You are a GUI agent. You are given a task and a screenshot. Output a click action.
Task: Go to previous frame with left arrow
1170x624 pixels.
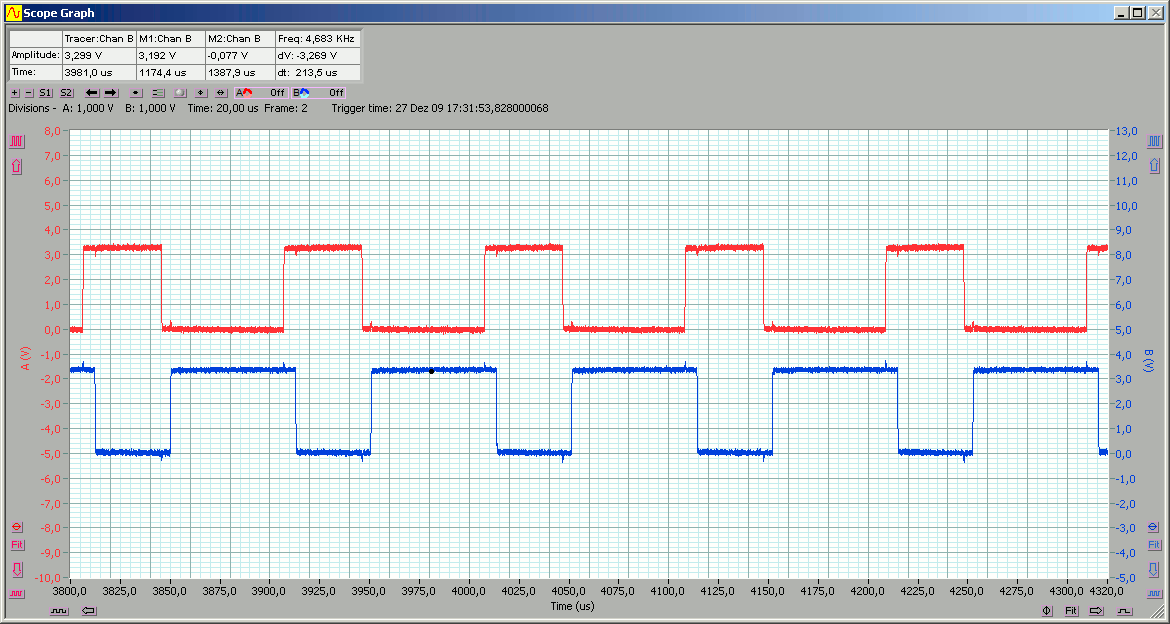(92, 93)
